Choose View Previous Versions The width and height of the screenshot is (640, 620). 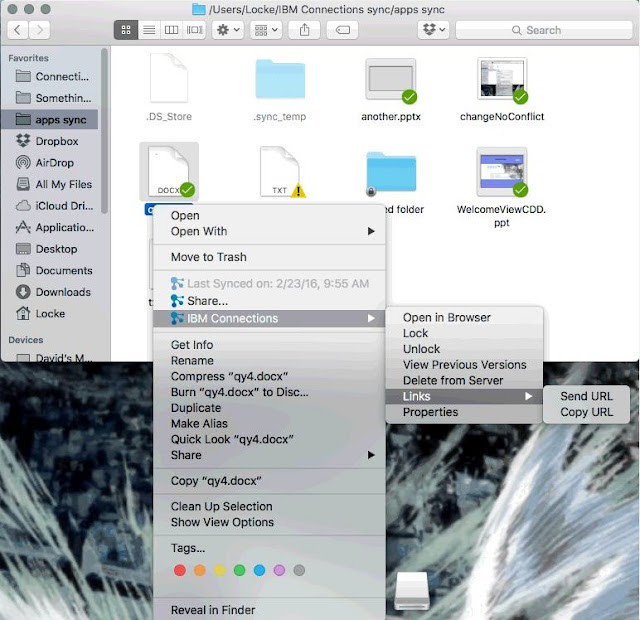click(x=464, y=365)
